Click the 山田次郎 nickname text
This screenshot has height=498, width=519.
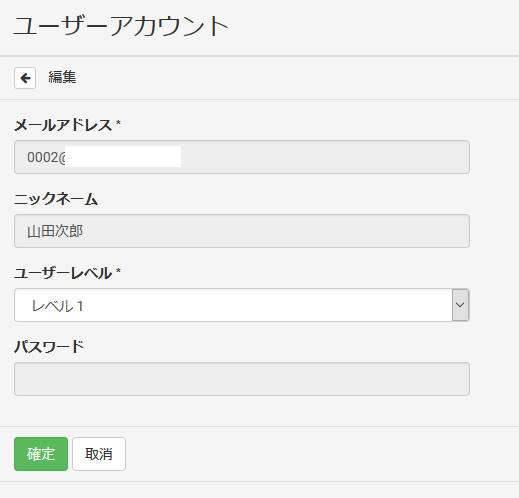[x=55, y=231]
